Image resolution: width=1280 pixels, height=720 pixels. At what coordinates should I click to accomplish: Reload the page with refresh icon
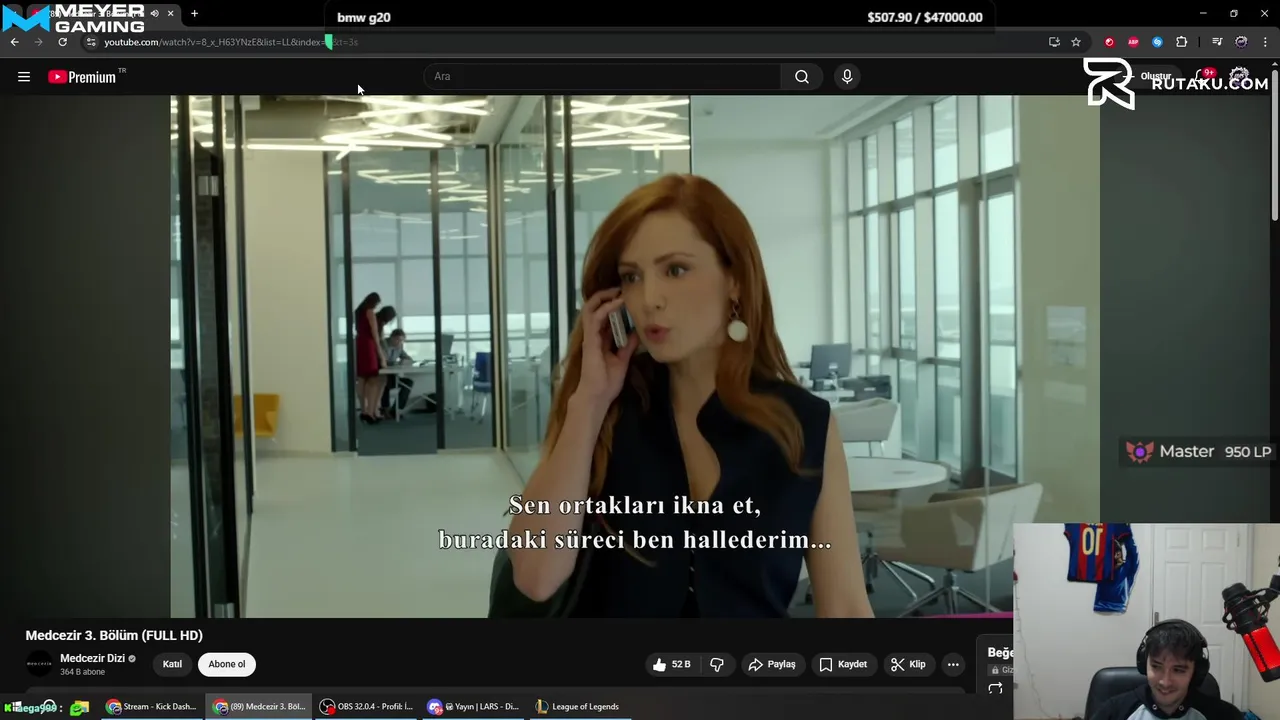62,42
